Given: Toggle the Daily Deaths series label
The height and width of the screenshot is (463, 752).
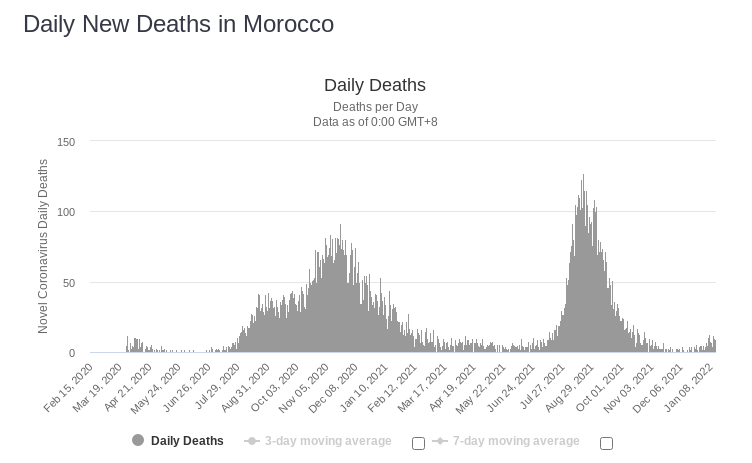Looking at the screenshot, I should click(187, 441).
